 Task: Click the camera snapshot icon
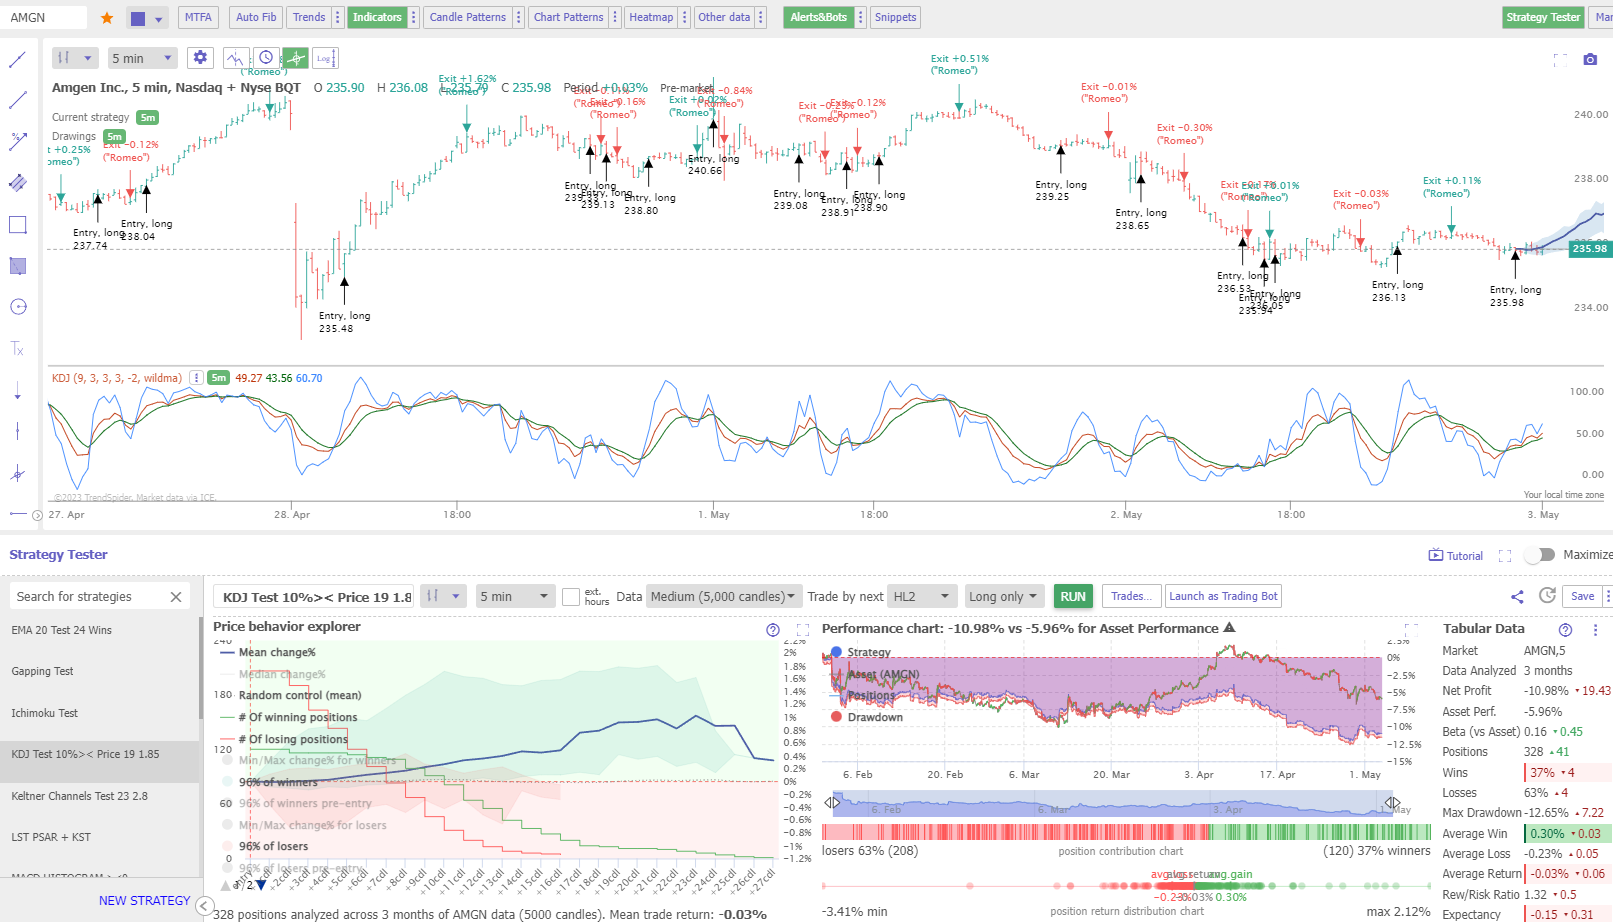click(1590, 59)
